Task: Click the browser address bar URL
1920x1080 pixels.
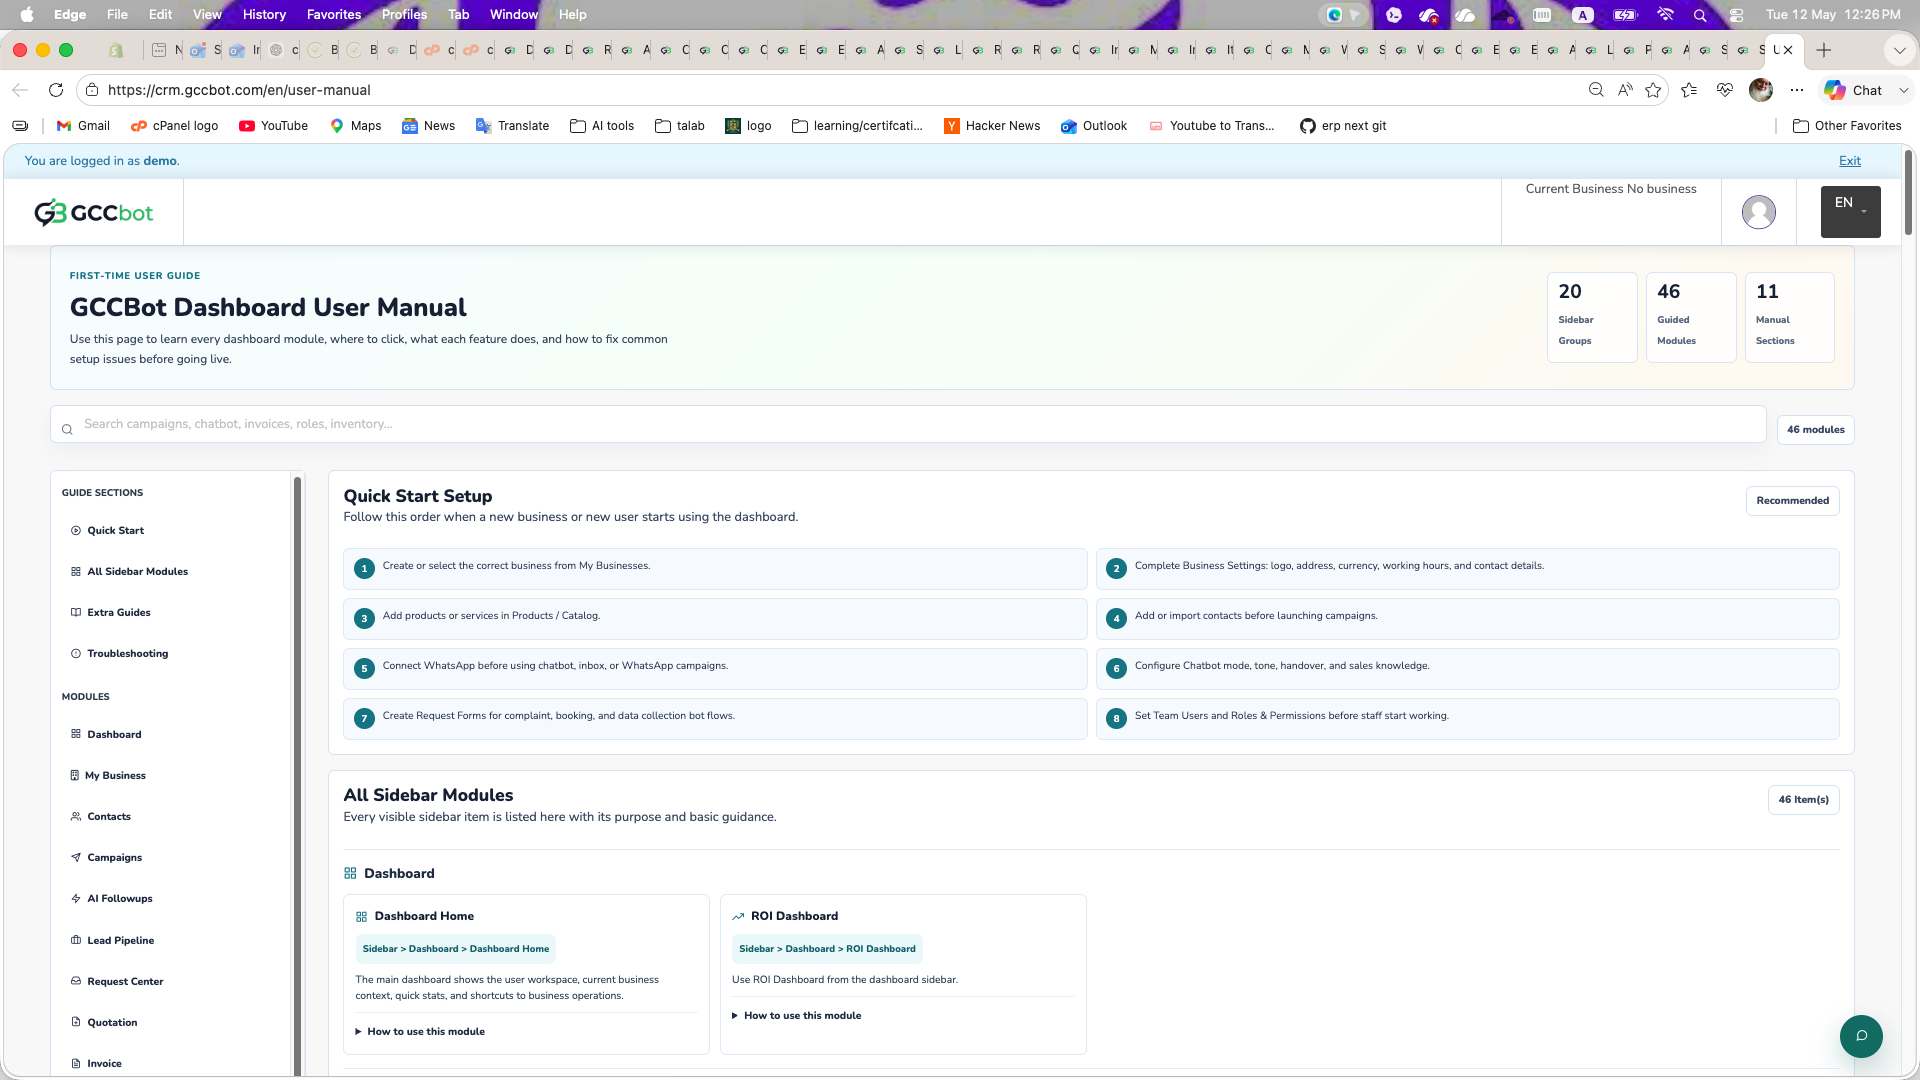Action: pyautogui.click(x=239, y=90)
